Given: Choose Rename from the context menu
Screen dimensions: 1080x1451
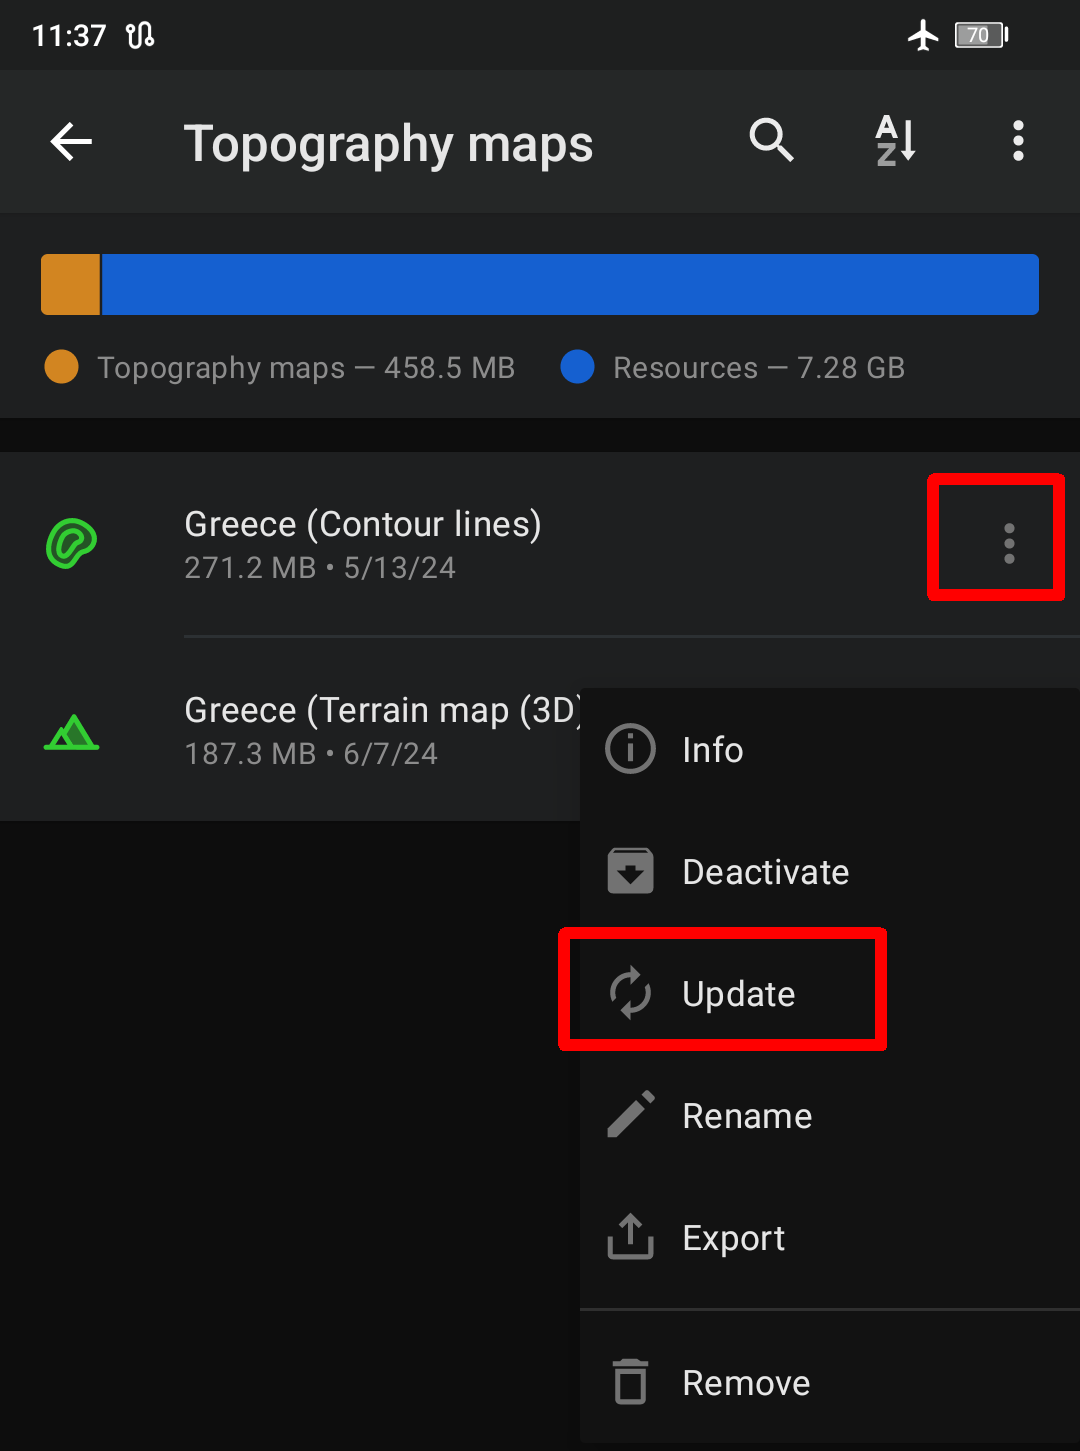Looking at the screenshot, I should point(830,1116).
